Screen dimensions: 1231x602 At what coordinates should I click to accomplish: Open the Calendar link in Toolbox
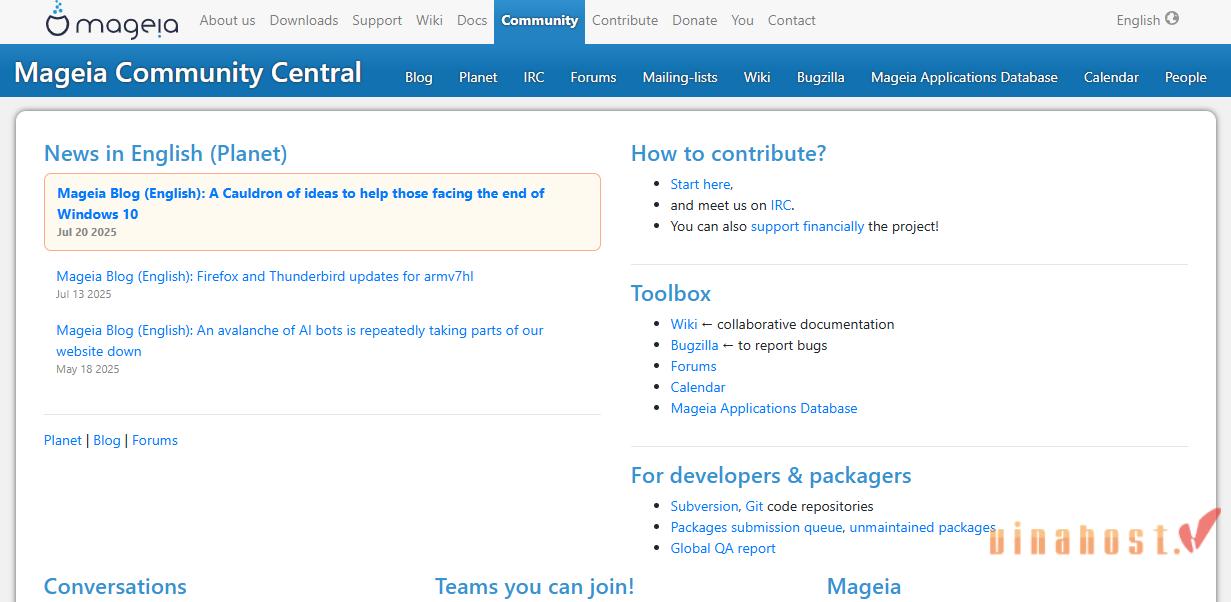tap(698, 387)
